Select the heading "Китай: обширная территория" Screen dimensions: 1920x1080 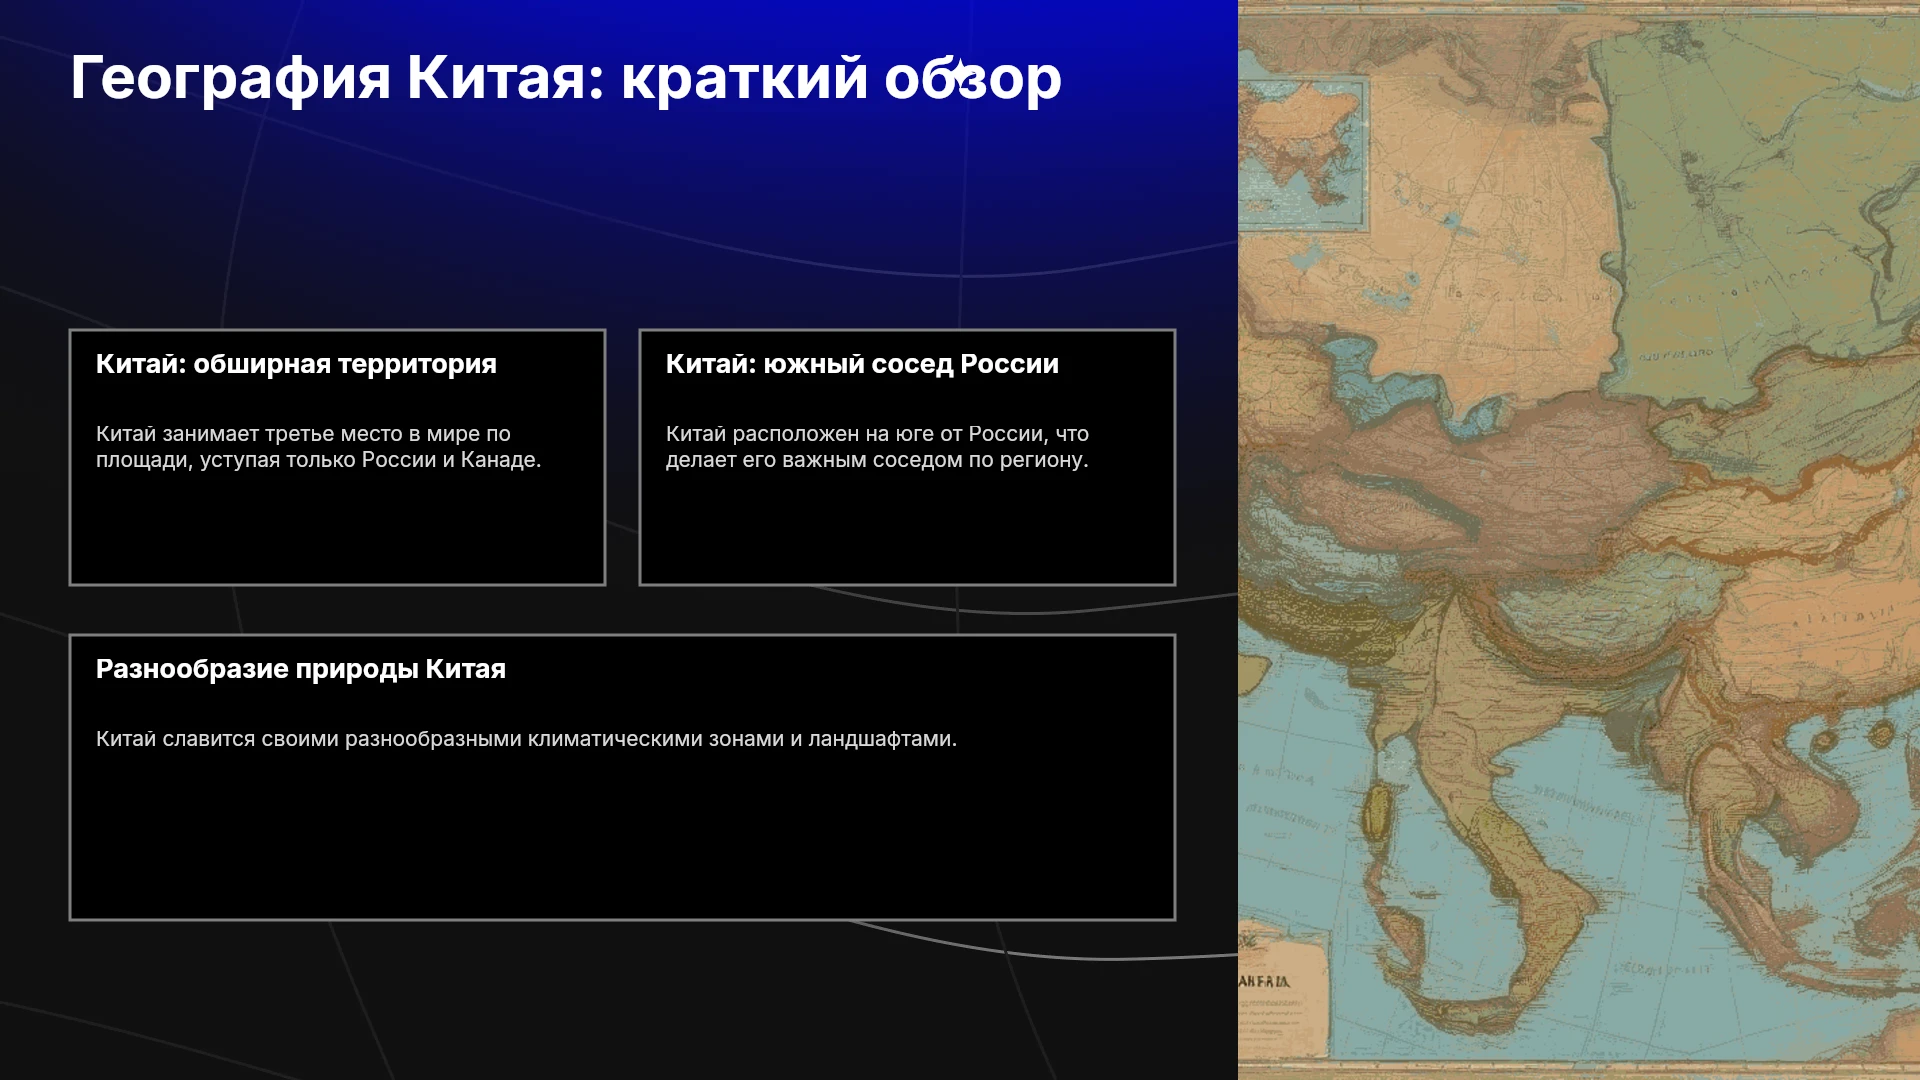pyautogui.click(x=296, y=364)
